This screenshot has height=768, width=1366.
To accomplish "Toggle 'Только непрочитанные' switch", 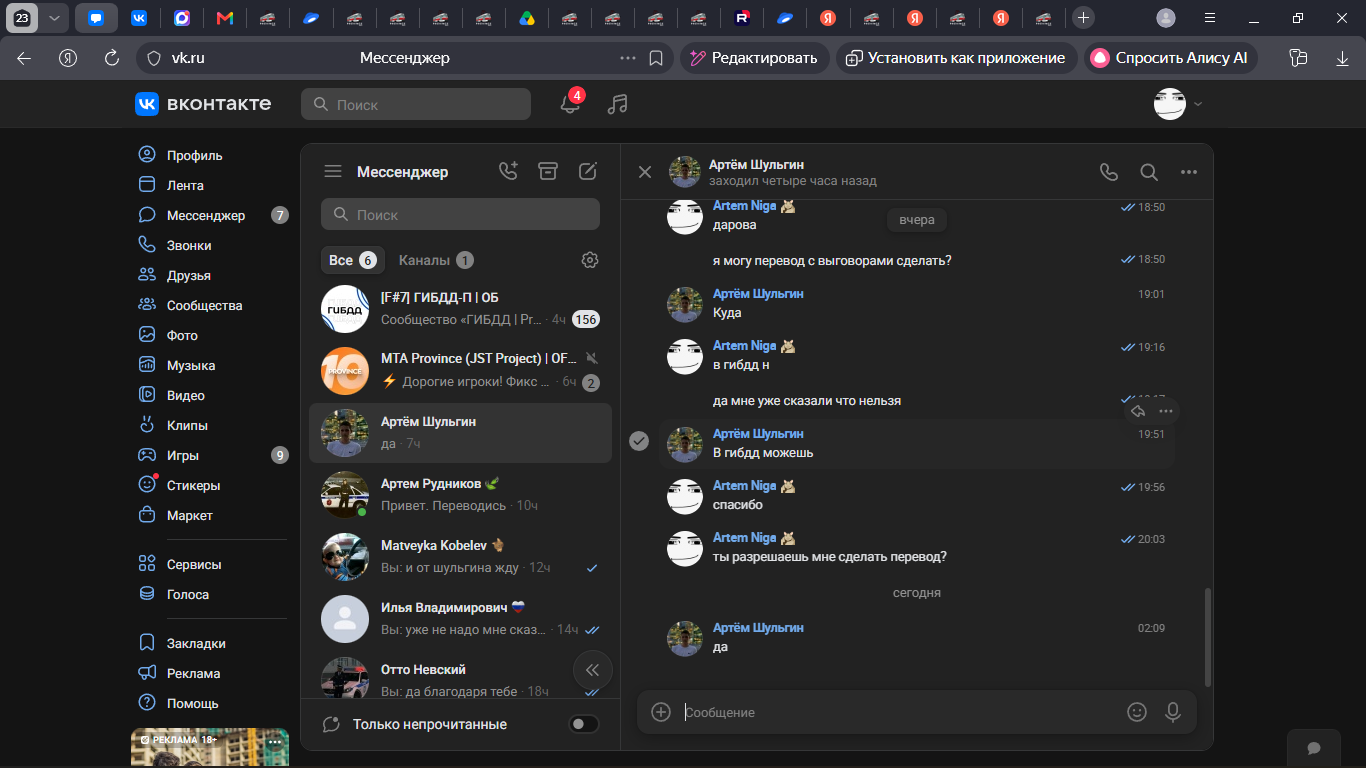I will (584, 724).
